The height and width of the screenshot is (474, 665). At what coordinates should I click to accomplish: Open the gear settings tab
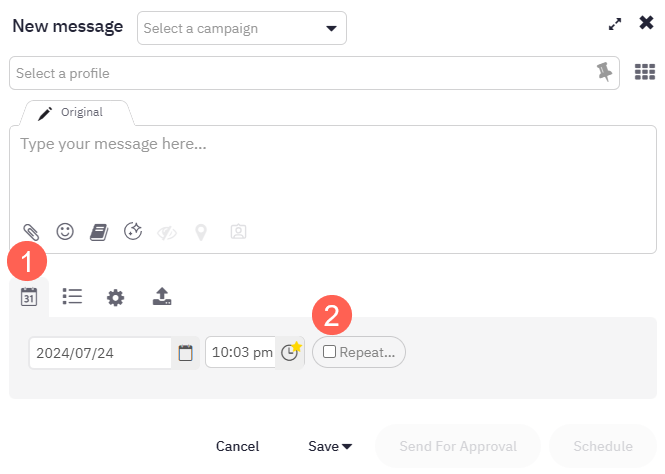(115, 298)
